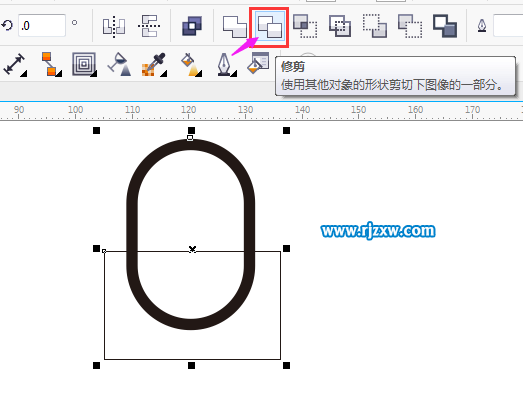The width and height of the screenshot is (523, 393).
Task: Select the Parallel Dimension tool
Action: point(14,64)
